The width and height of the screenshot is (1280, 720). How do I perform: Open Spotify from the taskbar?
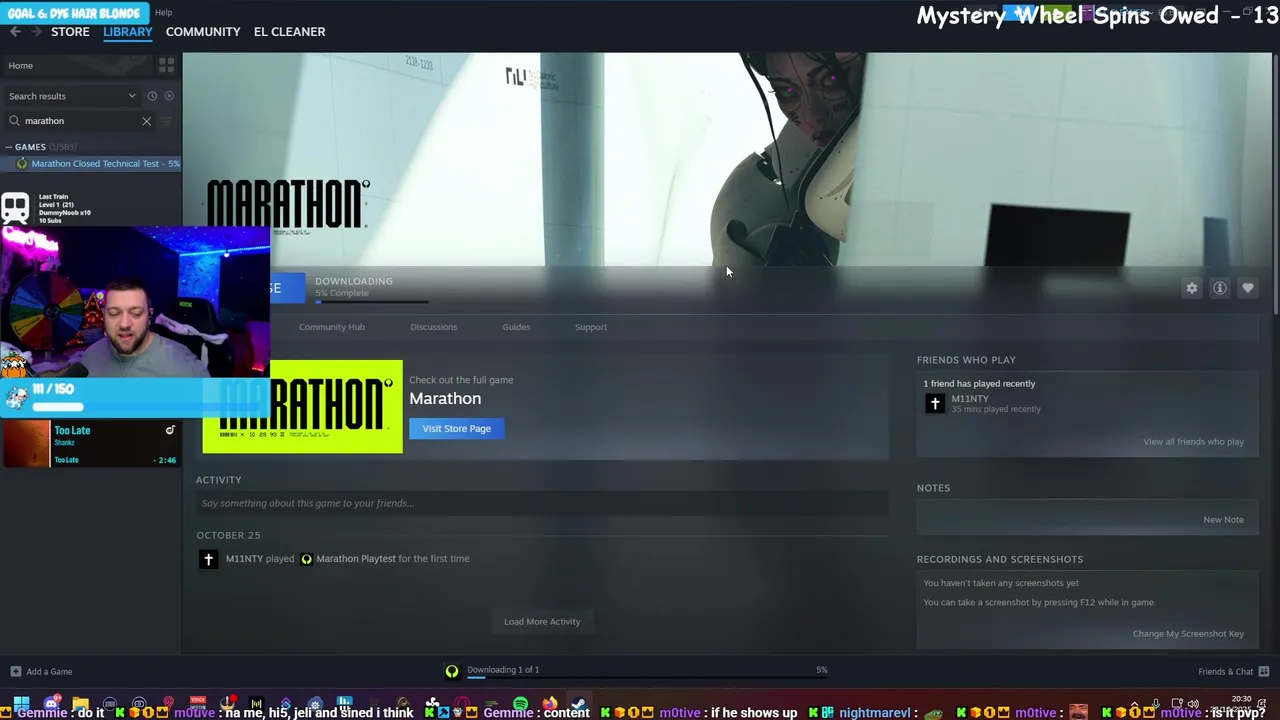click(520, 704)
